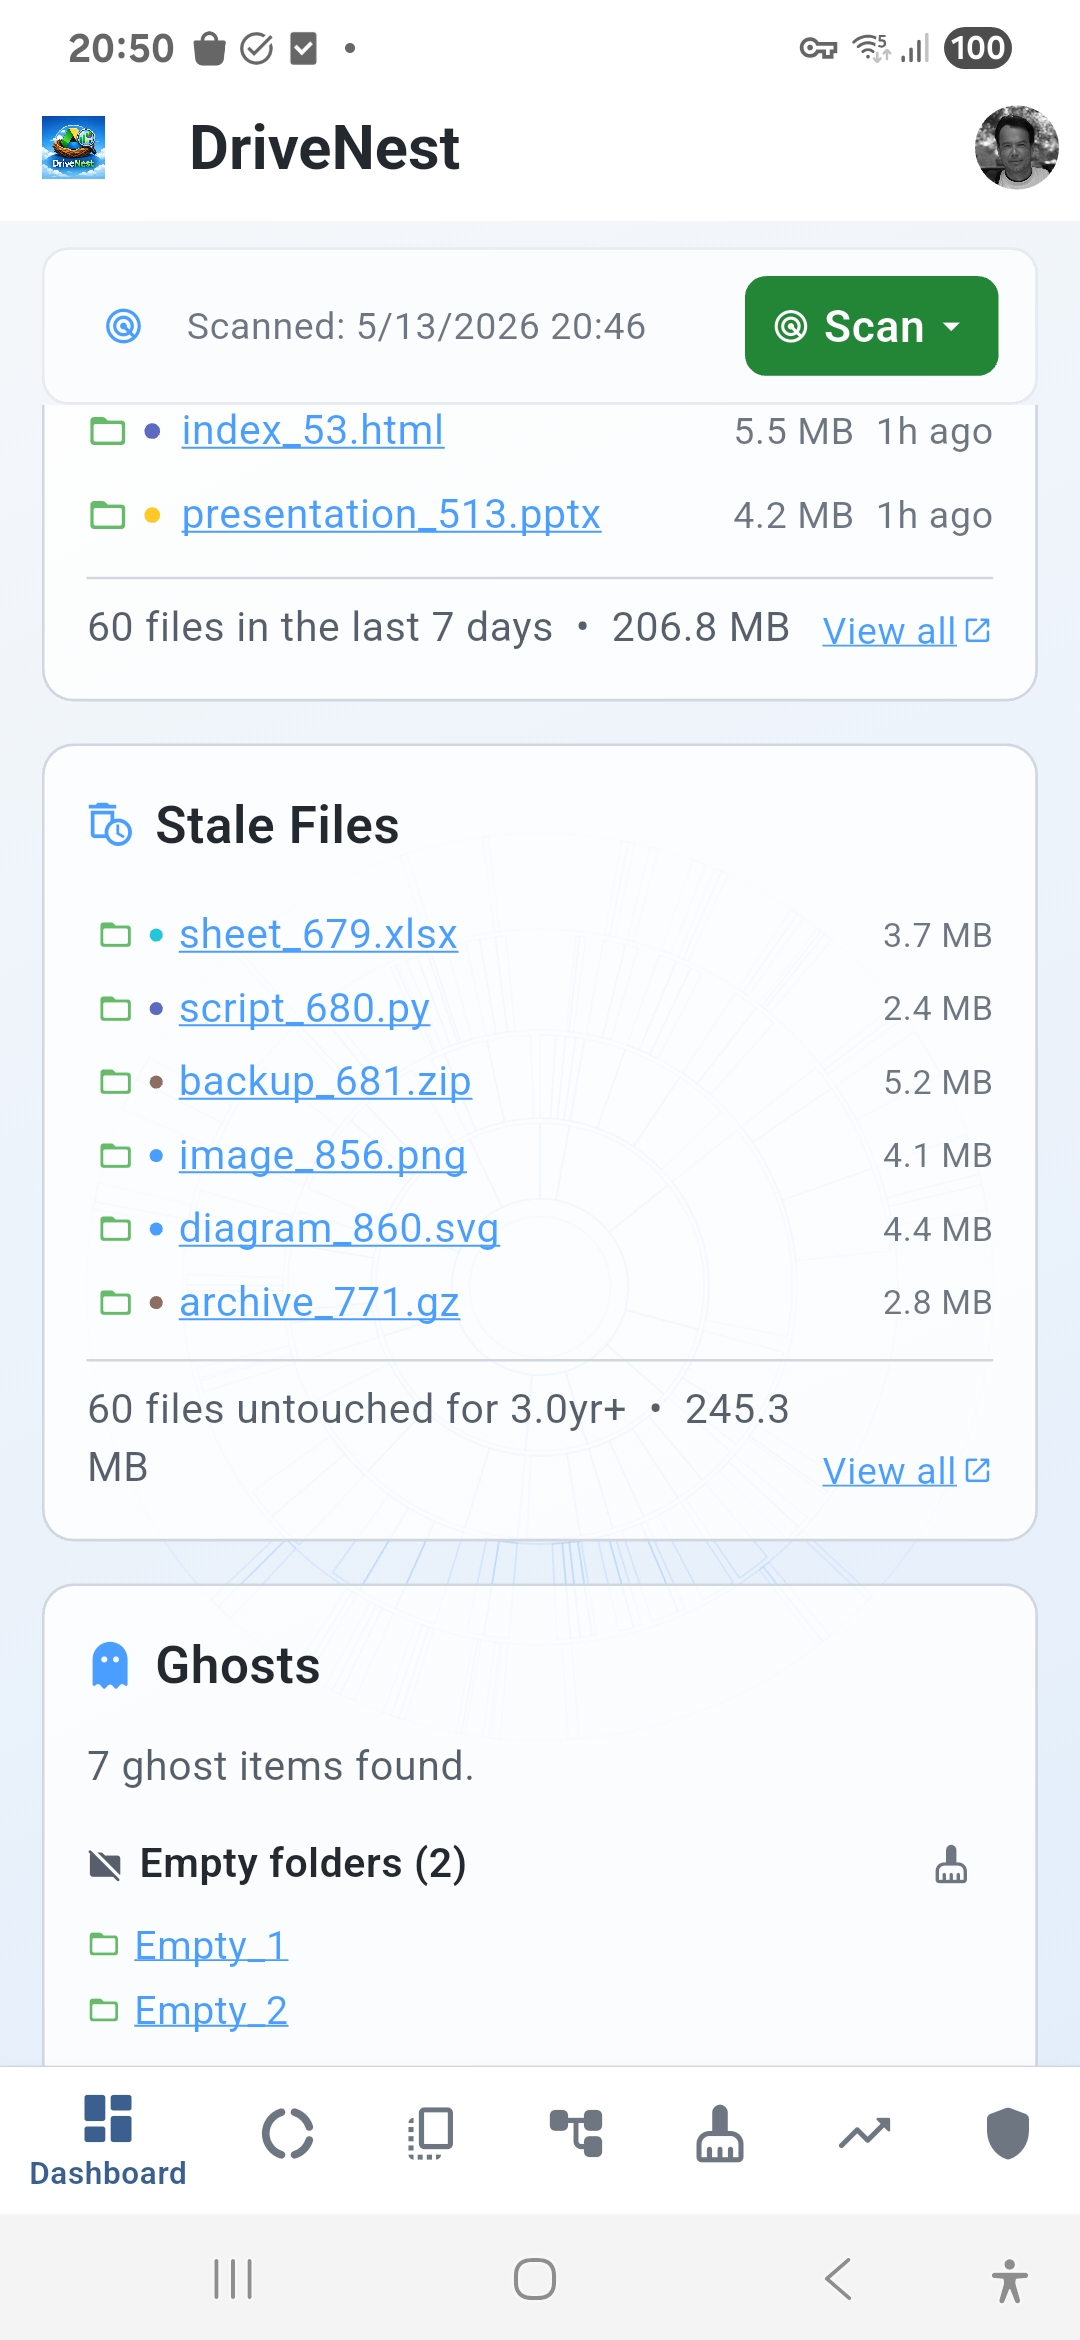Open script_680.py stale file
The image size is (1080, 2340).
[304, 1008]
